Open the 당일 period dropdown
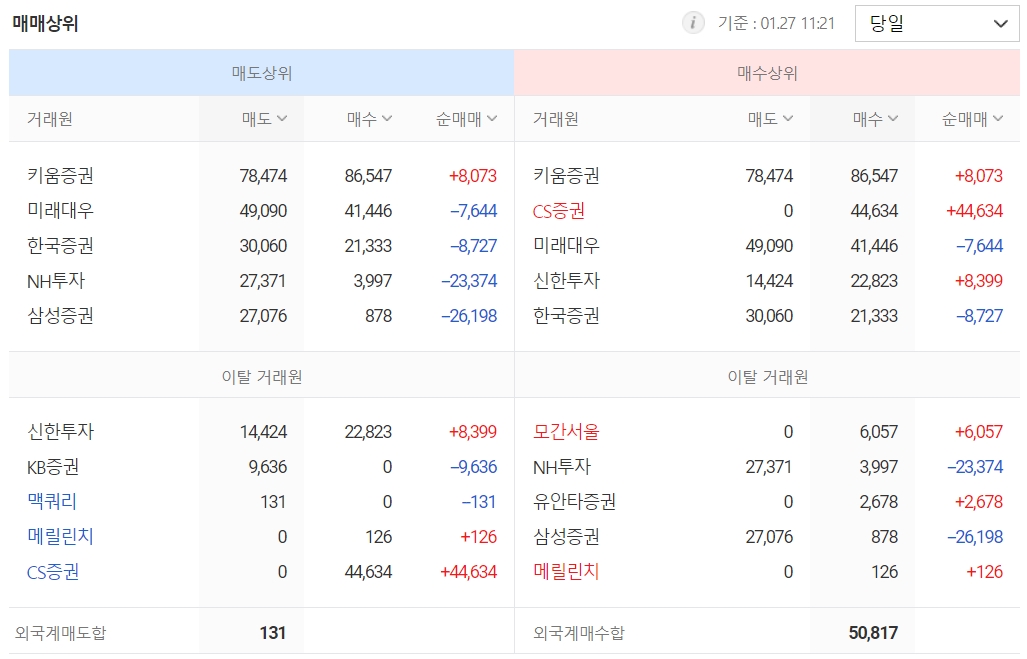The width and height of the screenshot is (1027, 659). pyautogui.click(x=937, y=24)
